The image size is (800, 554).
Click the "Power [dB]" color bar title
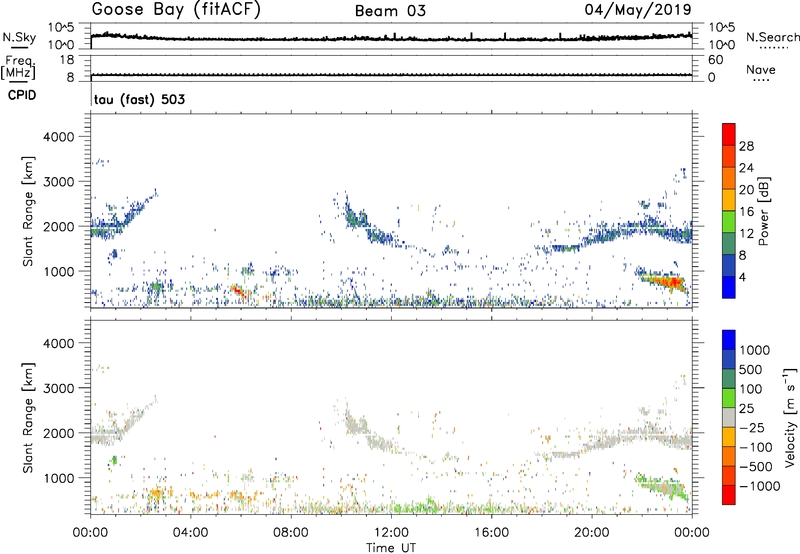(764, 212)
